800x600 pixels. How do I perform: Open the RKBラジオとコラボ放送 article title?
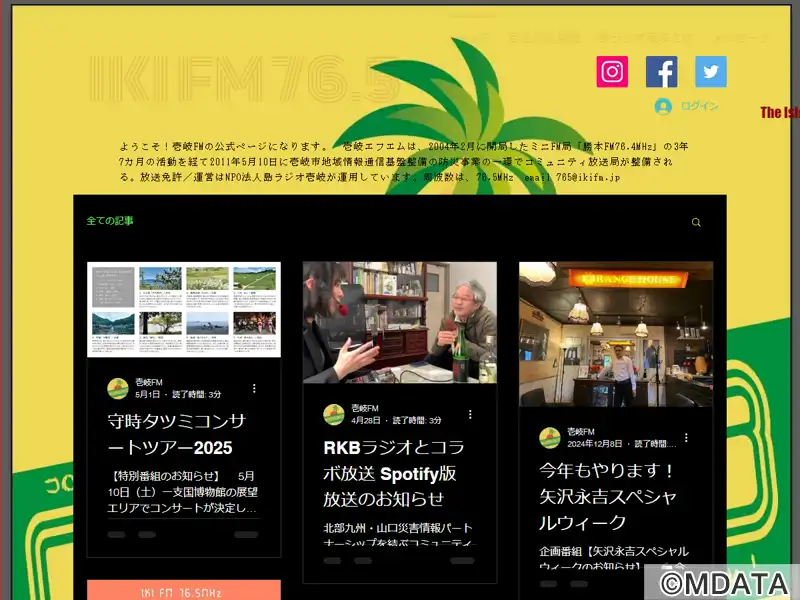click(394, 473)
